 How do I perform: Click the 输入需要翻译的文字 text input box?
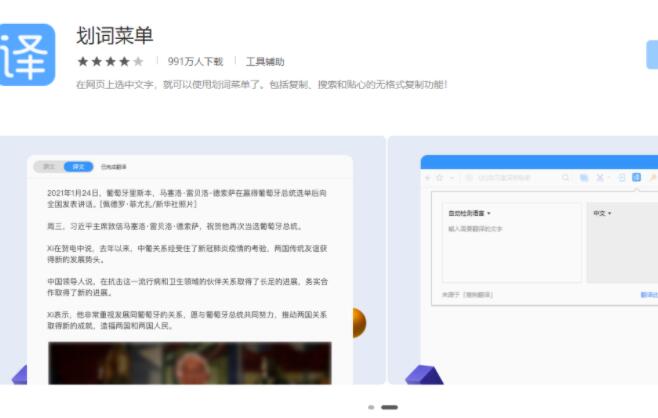point(512,243)
